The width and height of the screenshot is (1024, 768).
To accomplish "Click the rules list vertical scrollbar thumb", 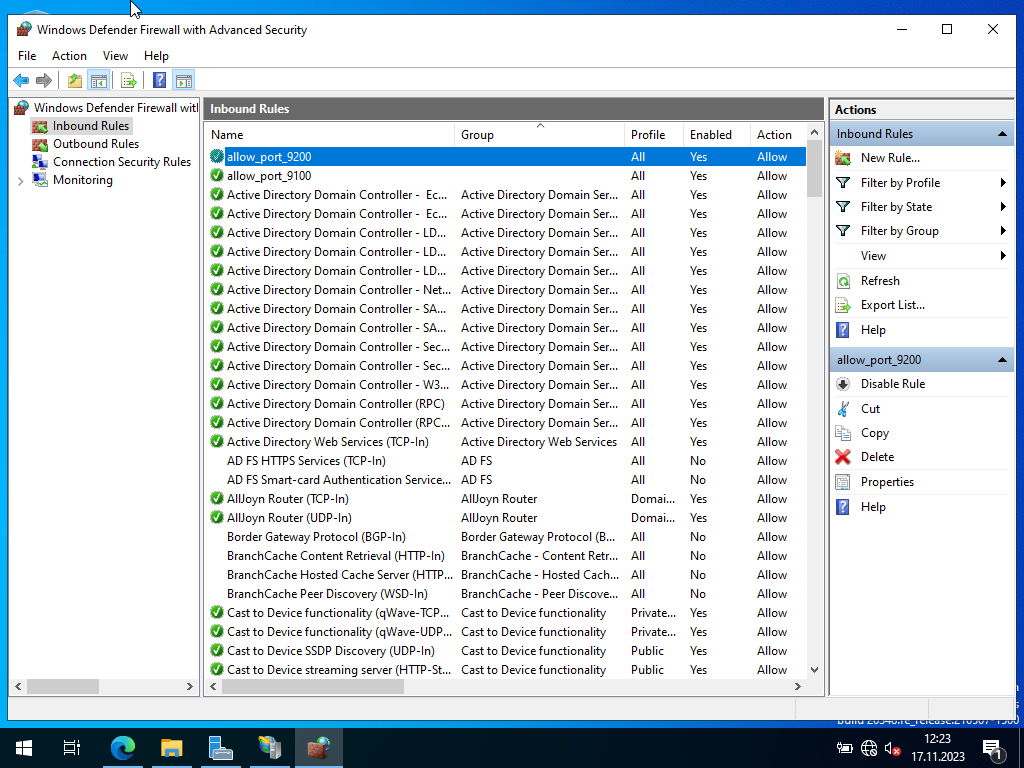I will 814,168.
